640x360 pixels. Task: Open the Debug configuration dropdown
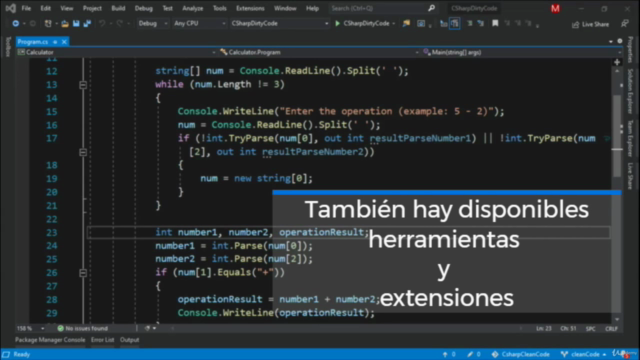153,24
